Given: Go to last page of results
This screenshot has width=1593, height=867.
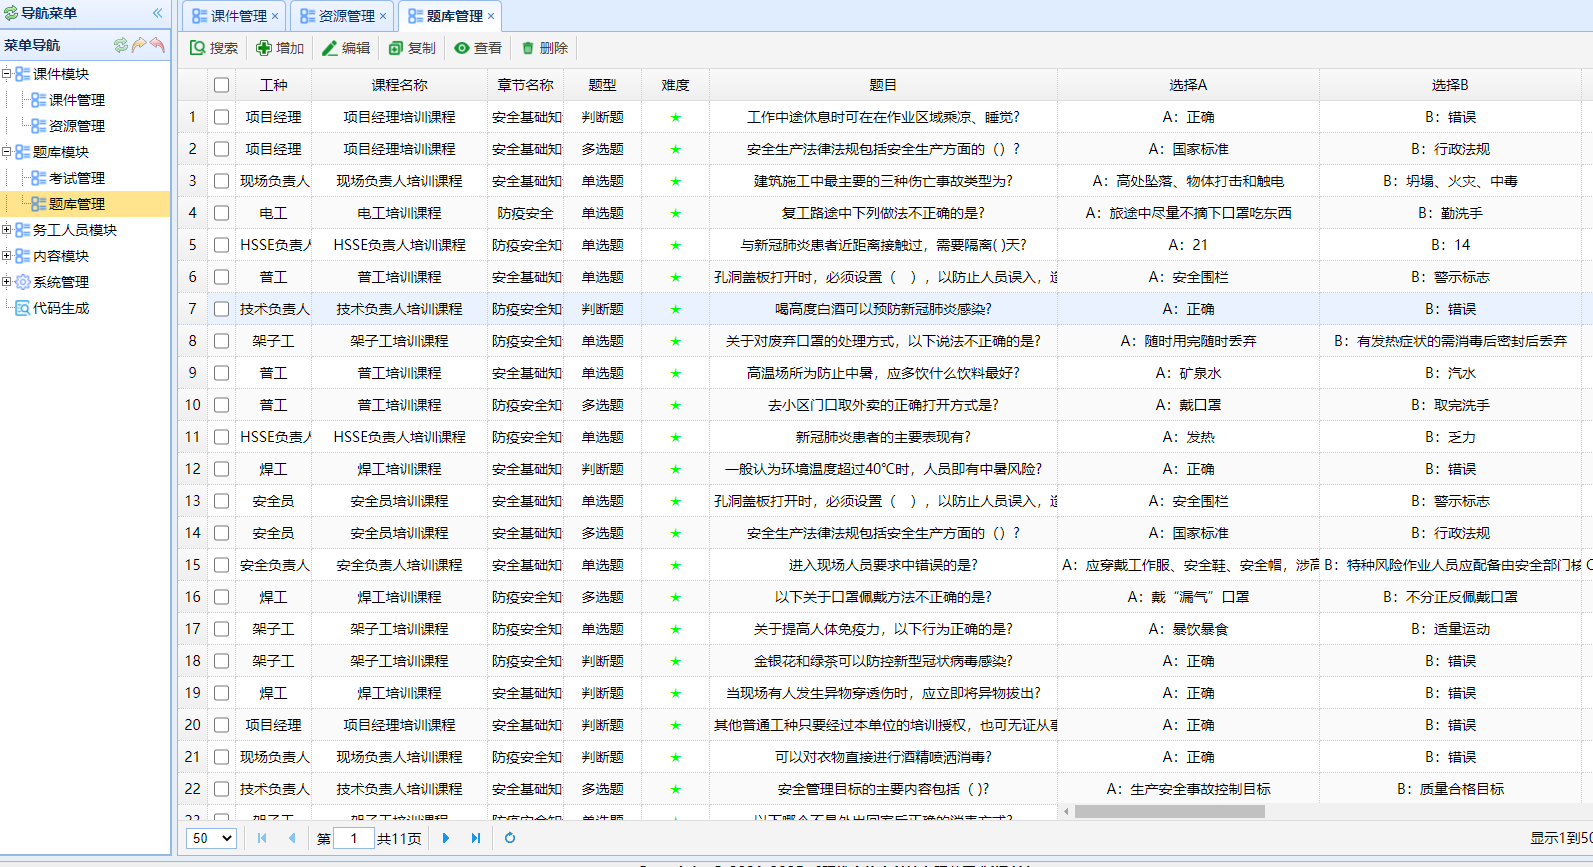Looking at the screenshot, I should click(476, 838).
